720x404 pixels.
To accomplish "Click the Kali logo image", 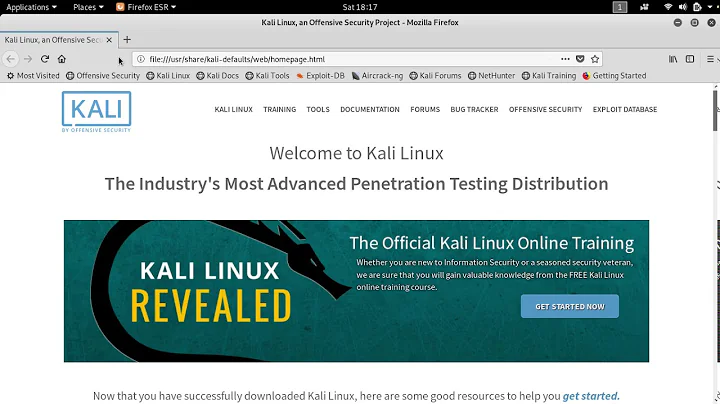I will click(96, 112).
